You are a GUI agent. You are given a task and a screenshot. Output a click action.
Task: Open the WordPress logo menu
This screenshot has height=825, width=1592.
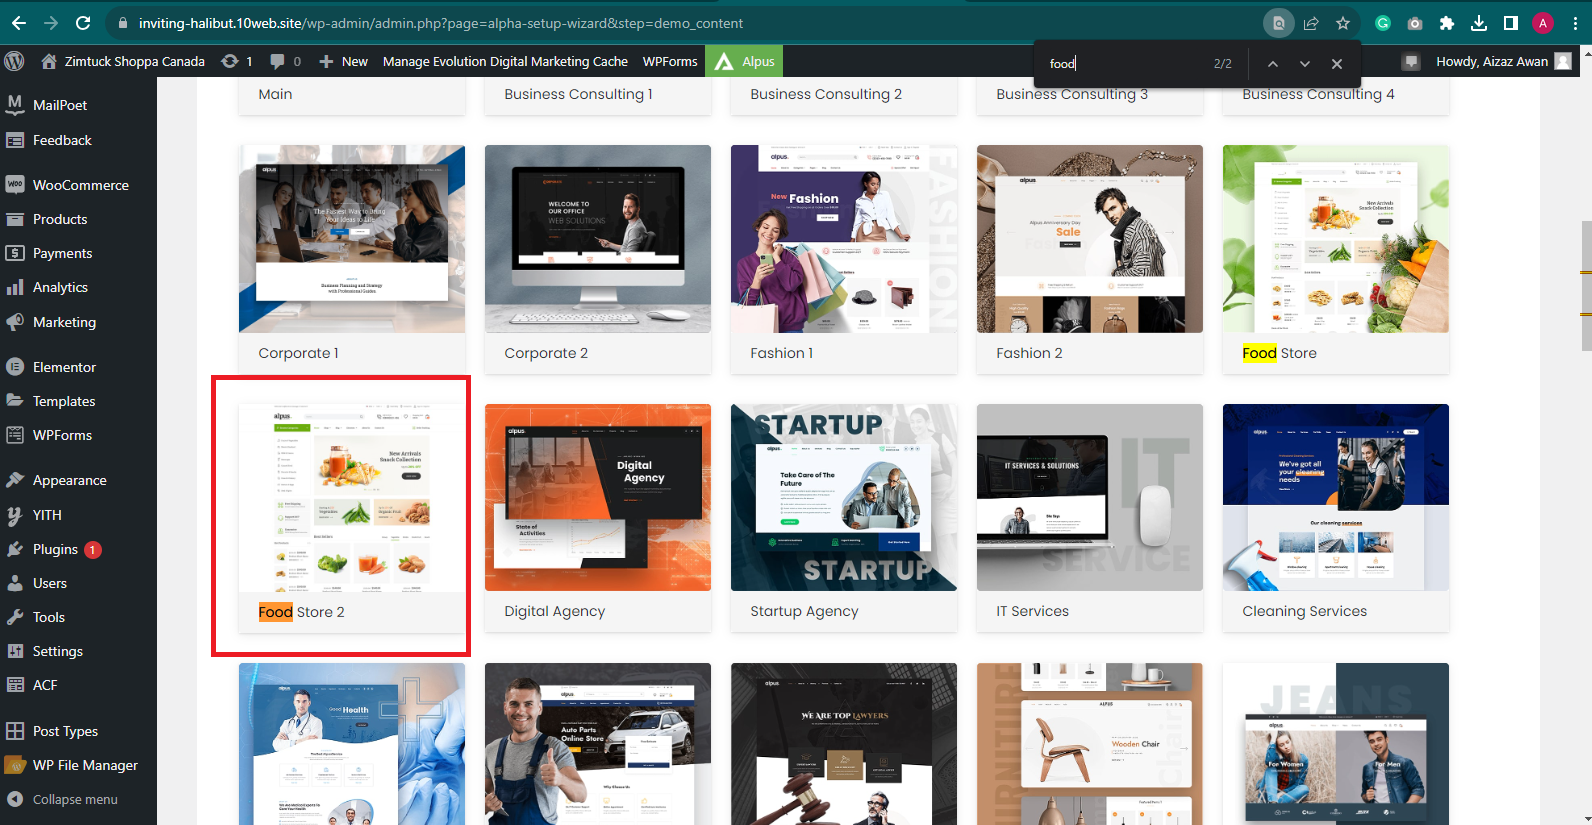tap(14, 61)
